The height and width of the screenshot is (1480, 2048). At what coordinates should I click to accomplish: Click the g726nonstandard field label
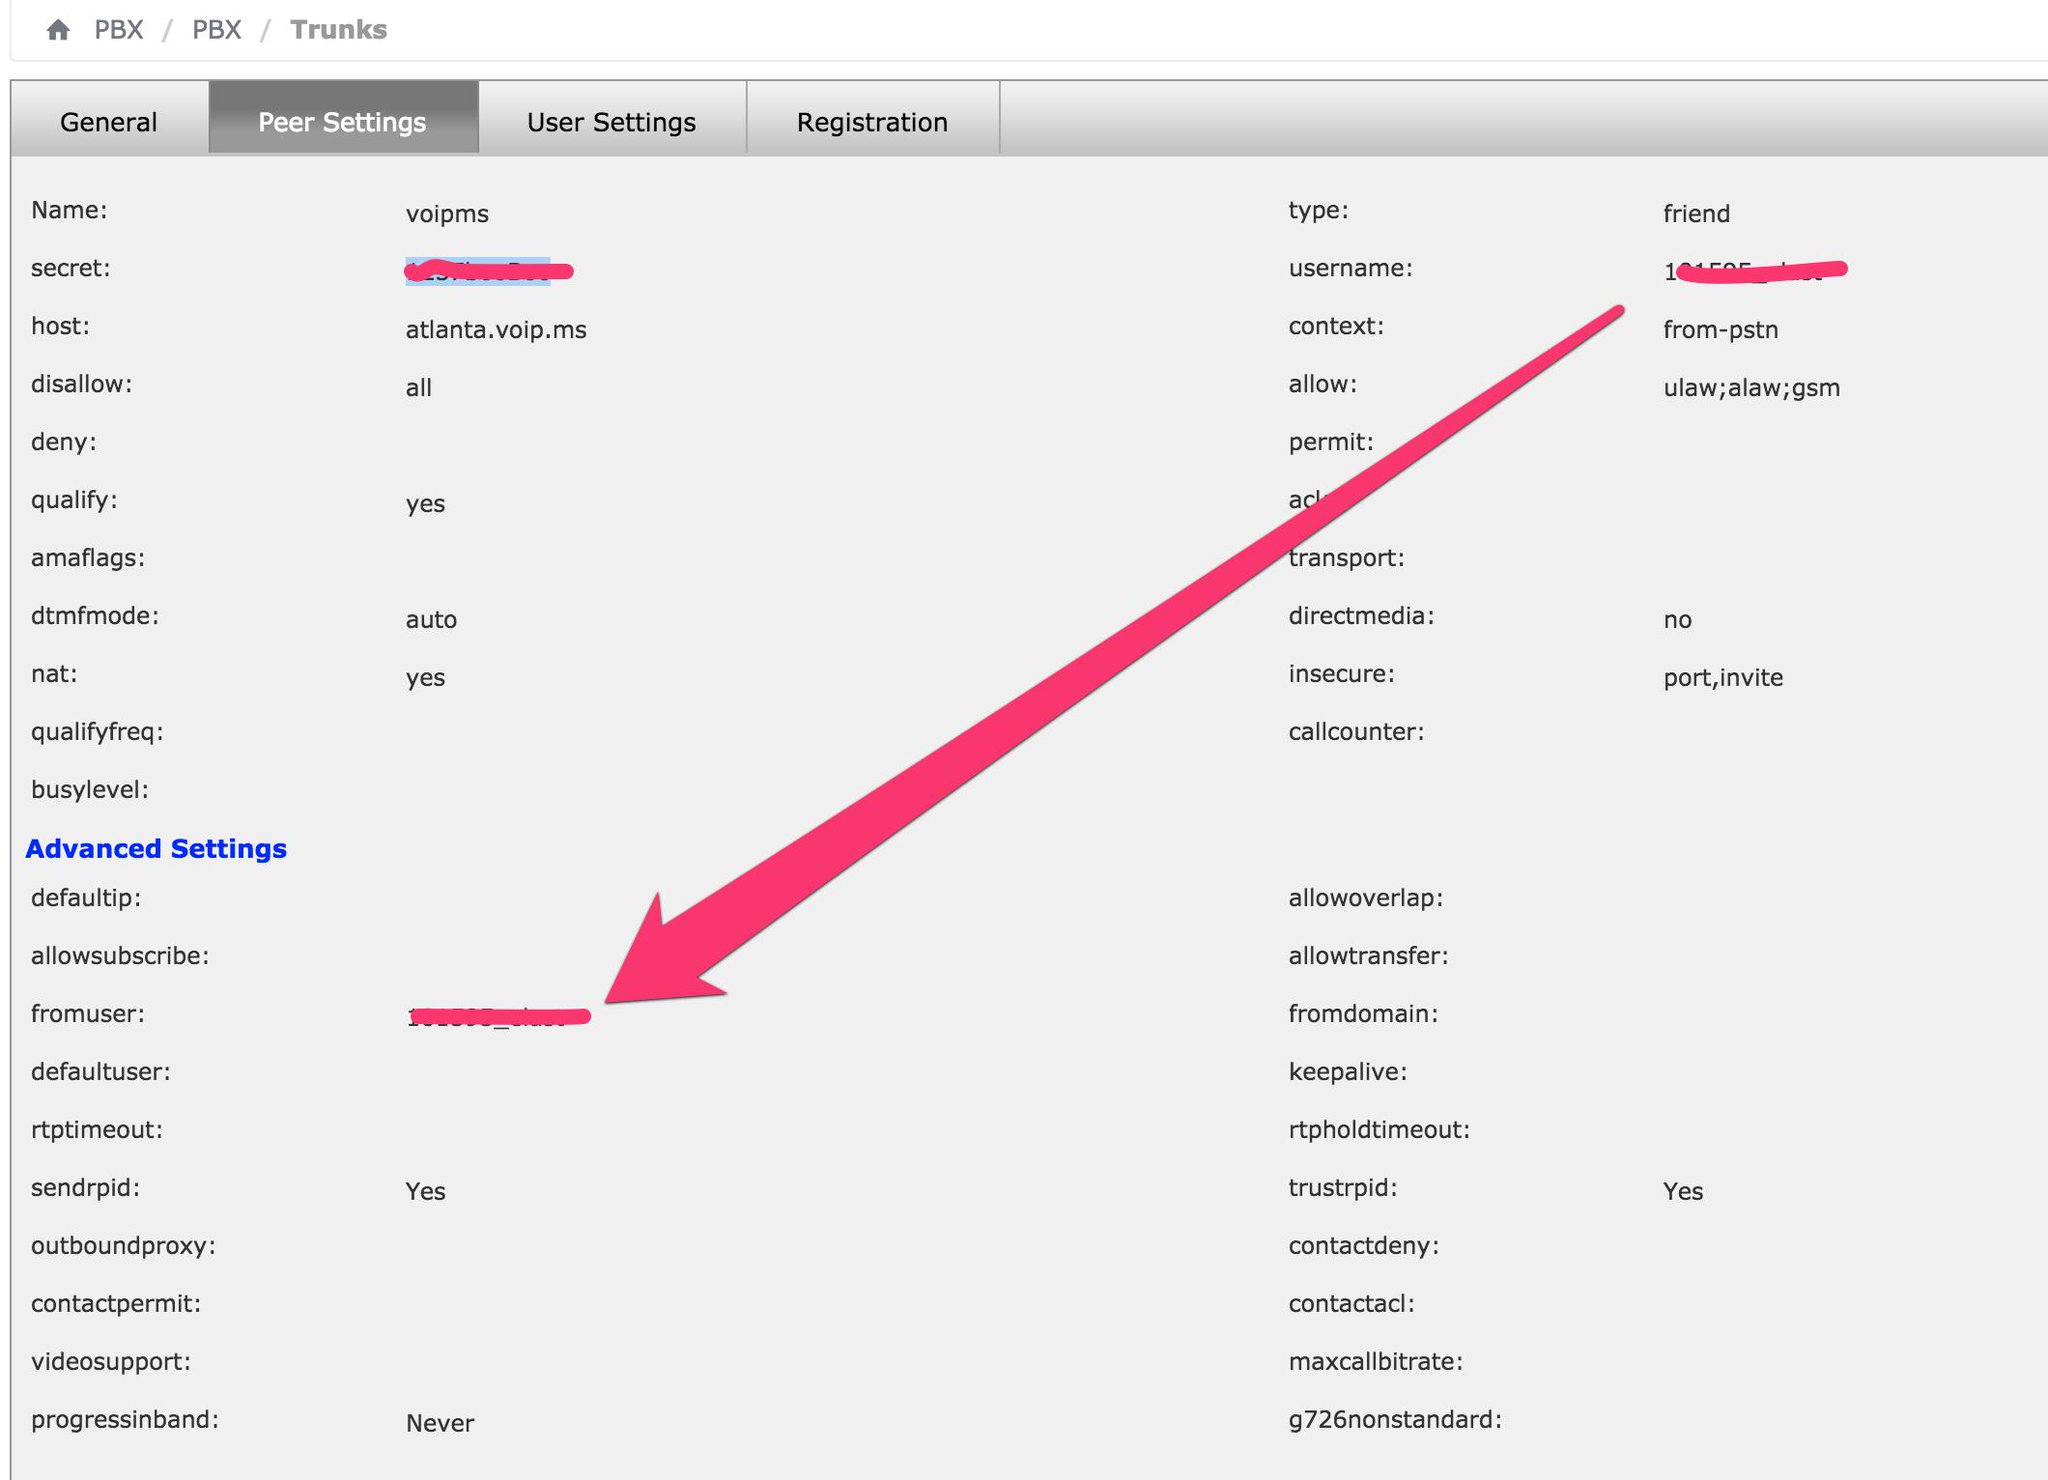click(x=1396, y=1420)
